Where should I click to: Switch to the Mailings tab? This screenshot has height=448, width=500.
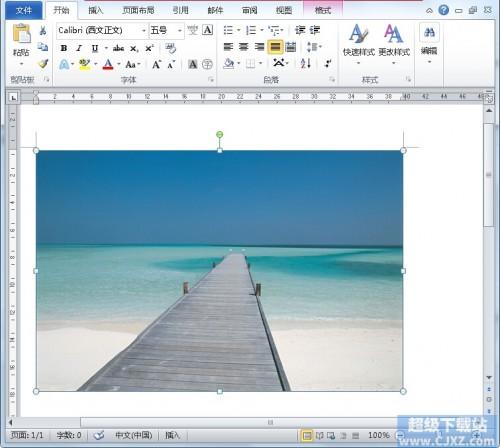[x=215, y=11]
